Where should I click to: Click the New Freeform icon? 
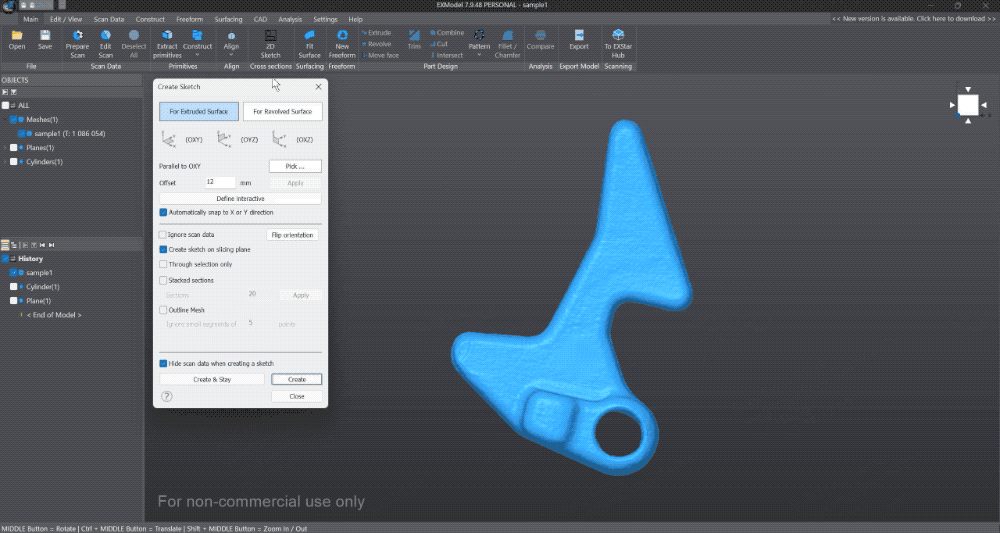click(x=342, y=35)
